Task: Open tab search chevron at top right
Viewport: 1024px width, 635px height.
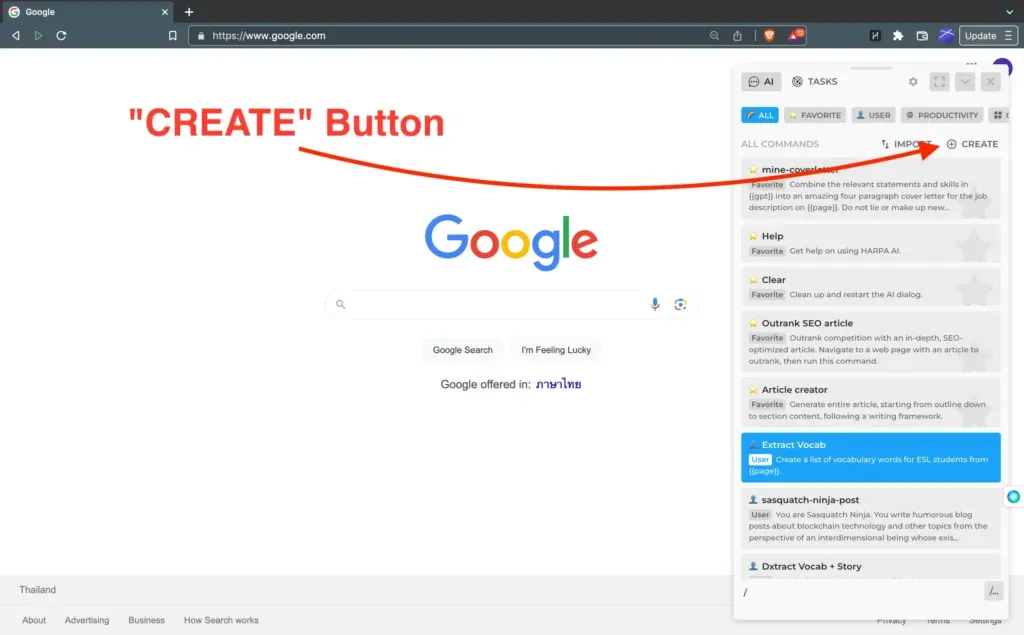Action: [x=1010, y=12]
